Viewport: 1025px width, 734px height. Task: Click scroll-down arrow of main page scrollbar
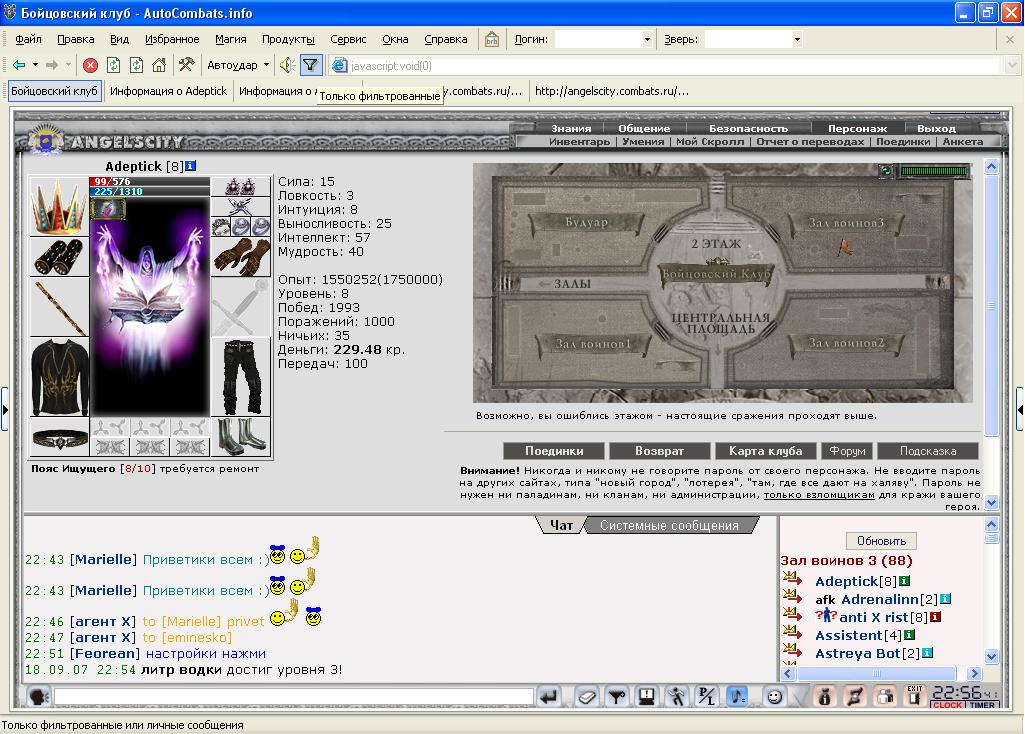coord(992,503)
